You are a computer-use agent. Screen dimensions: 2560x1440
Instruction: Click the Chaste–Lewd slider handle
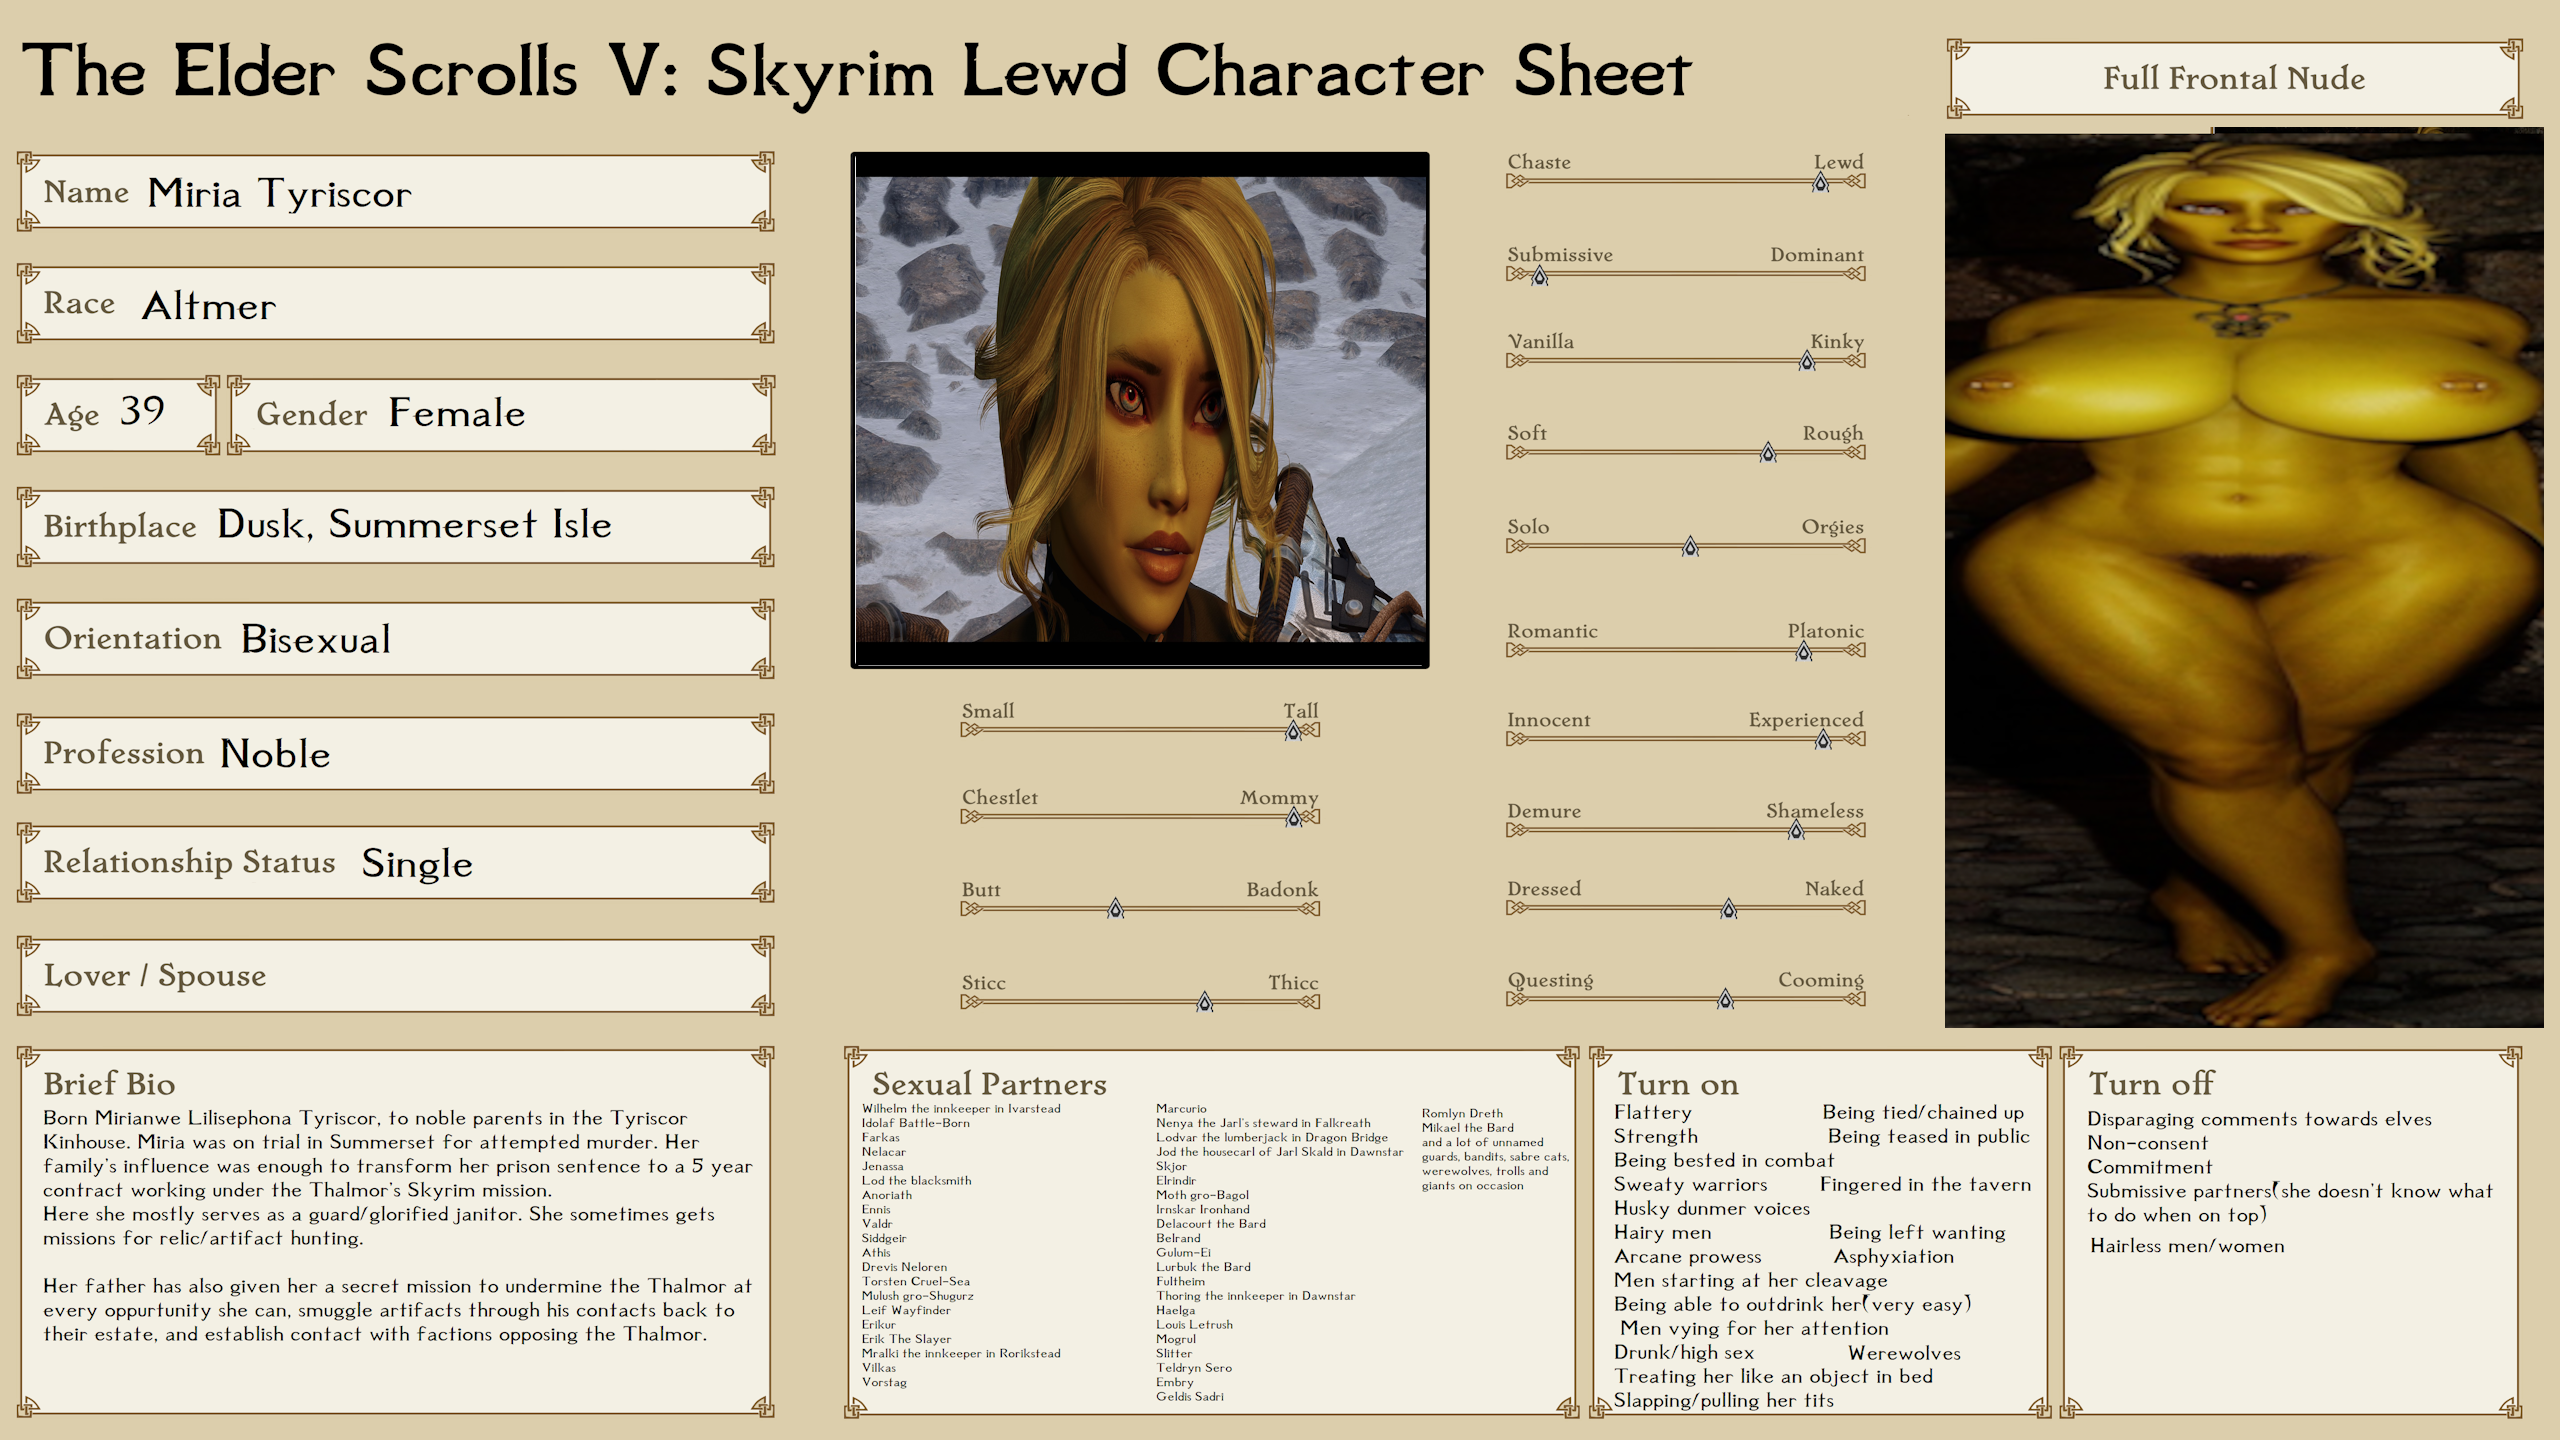pos(1821,182)
